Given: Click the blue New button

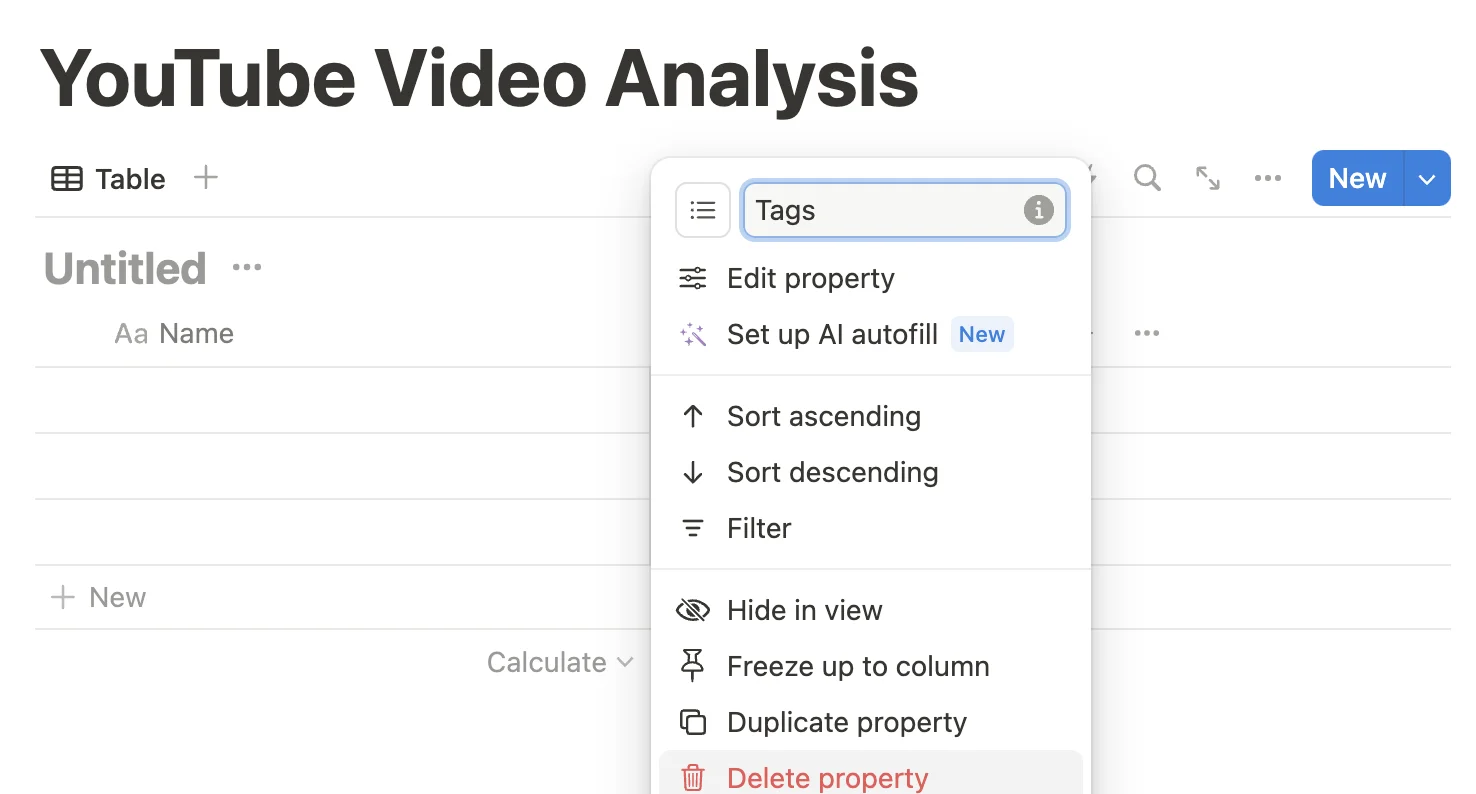Looking at the screenshot, I should click(x=1357, y=178).
